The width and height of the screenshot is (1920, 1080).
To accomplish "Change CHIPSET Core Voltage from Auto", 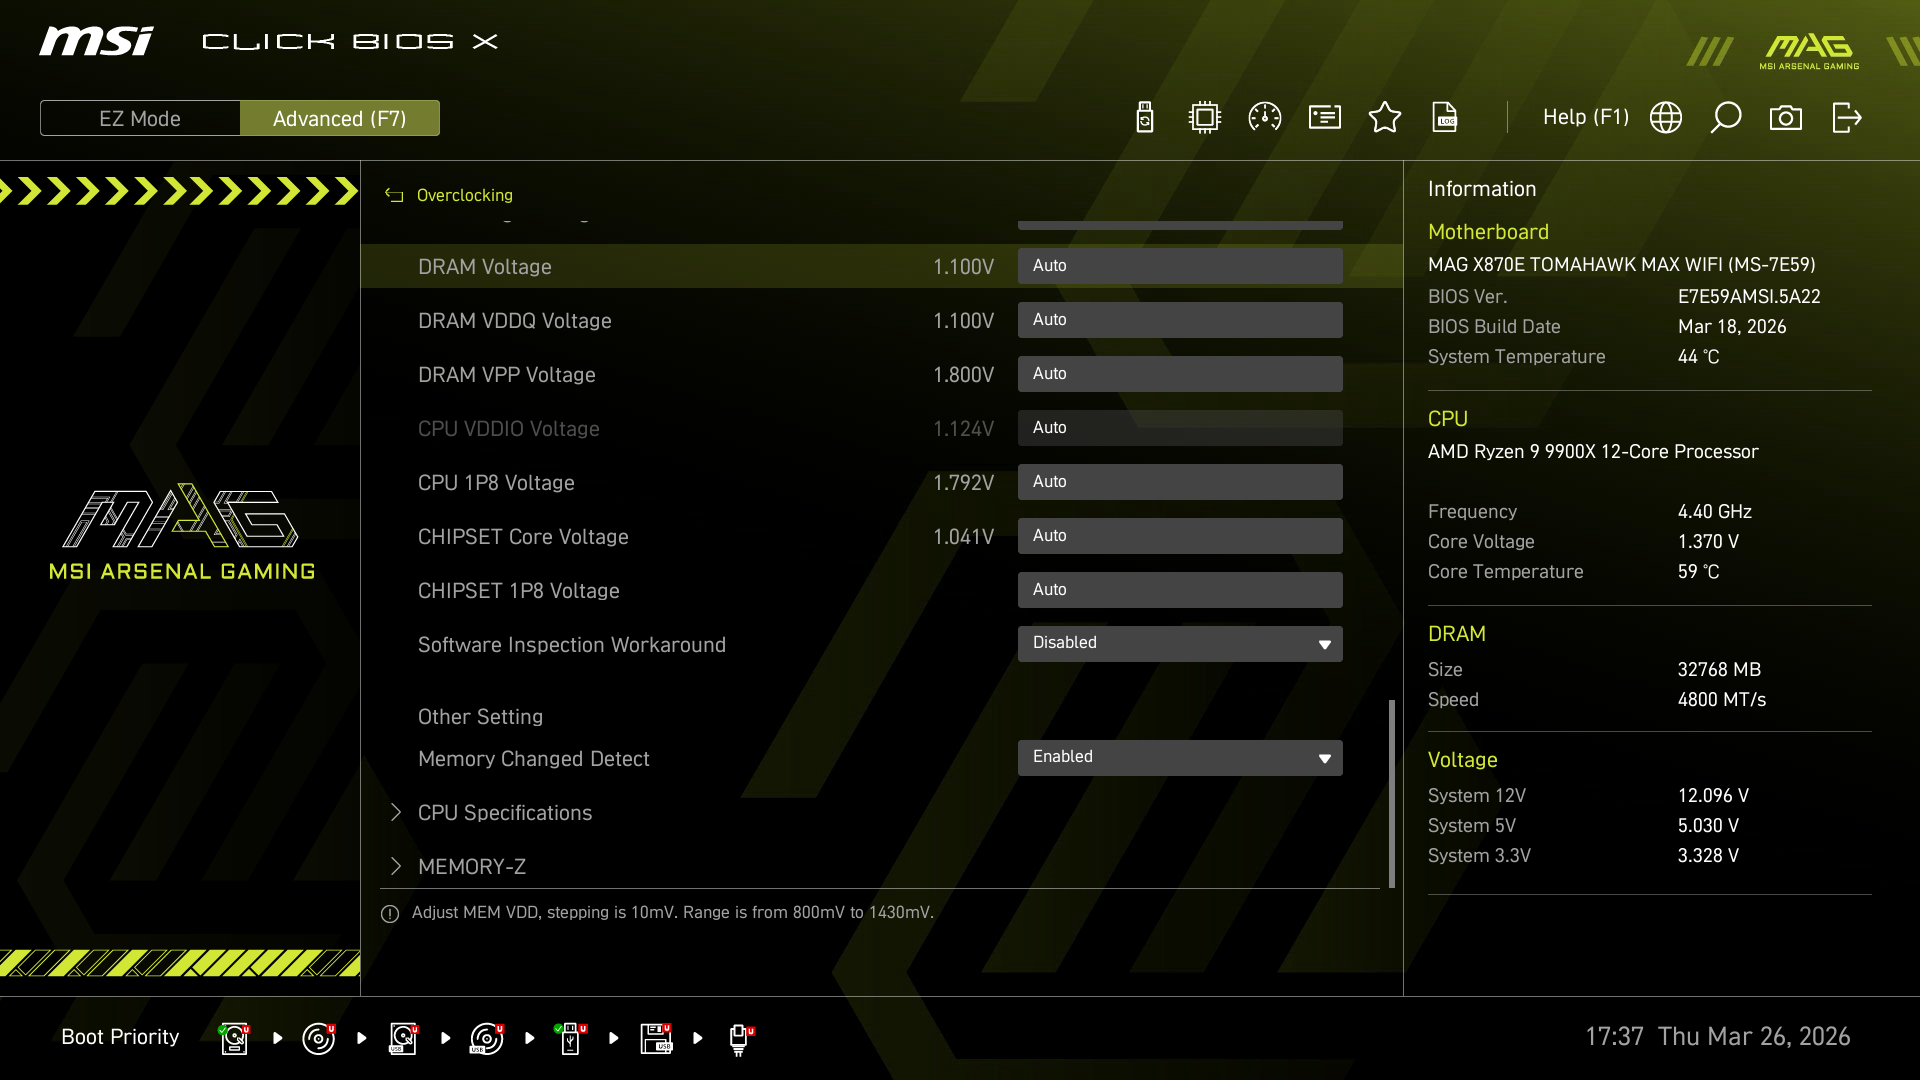I will point(1180,536).
